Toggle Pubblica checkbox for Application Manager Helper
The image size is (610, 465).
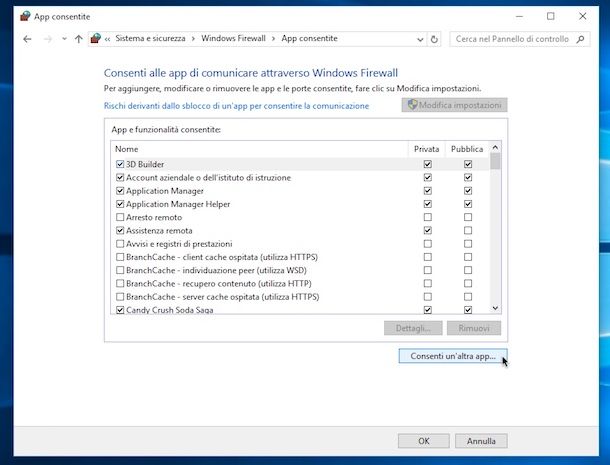[x=468, y=204]
